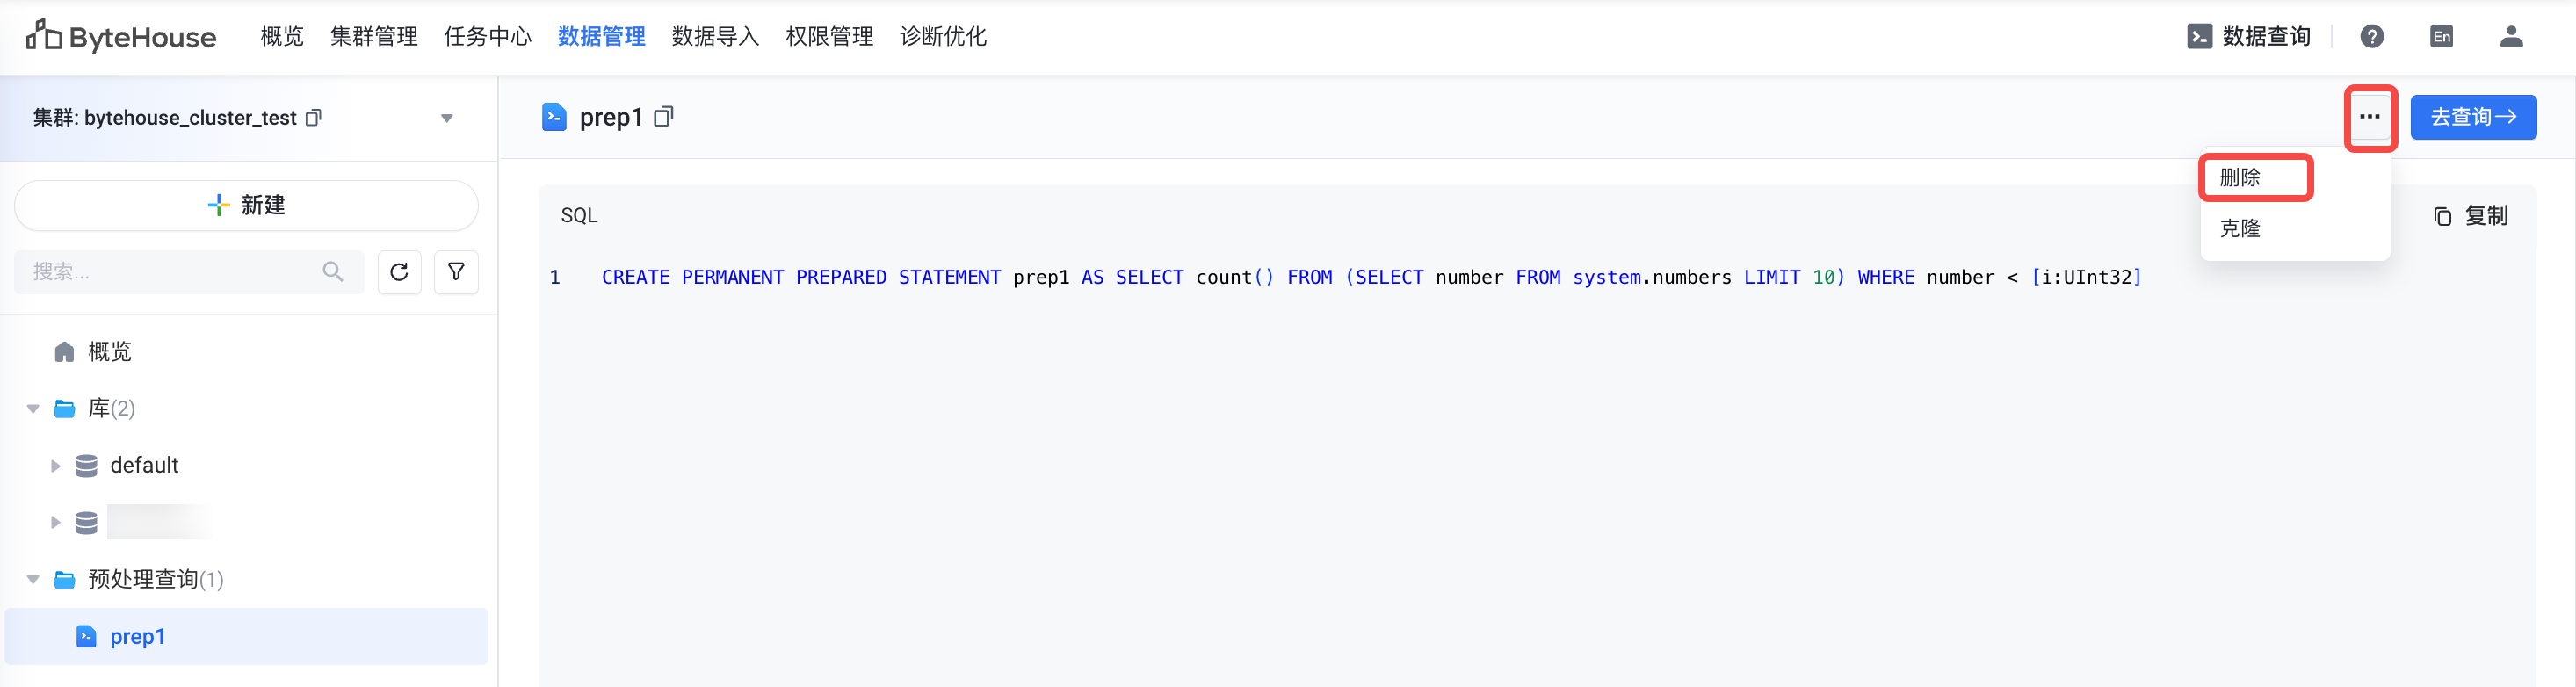Copy the prep1 title name

663,118
